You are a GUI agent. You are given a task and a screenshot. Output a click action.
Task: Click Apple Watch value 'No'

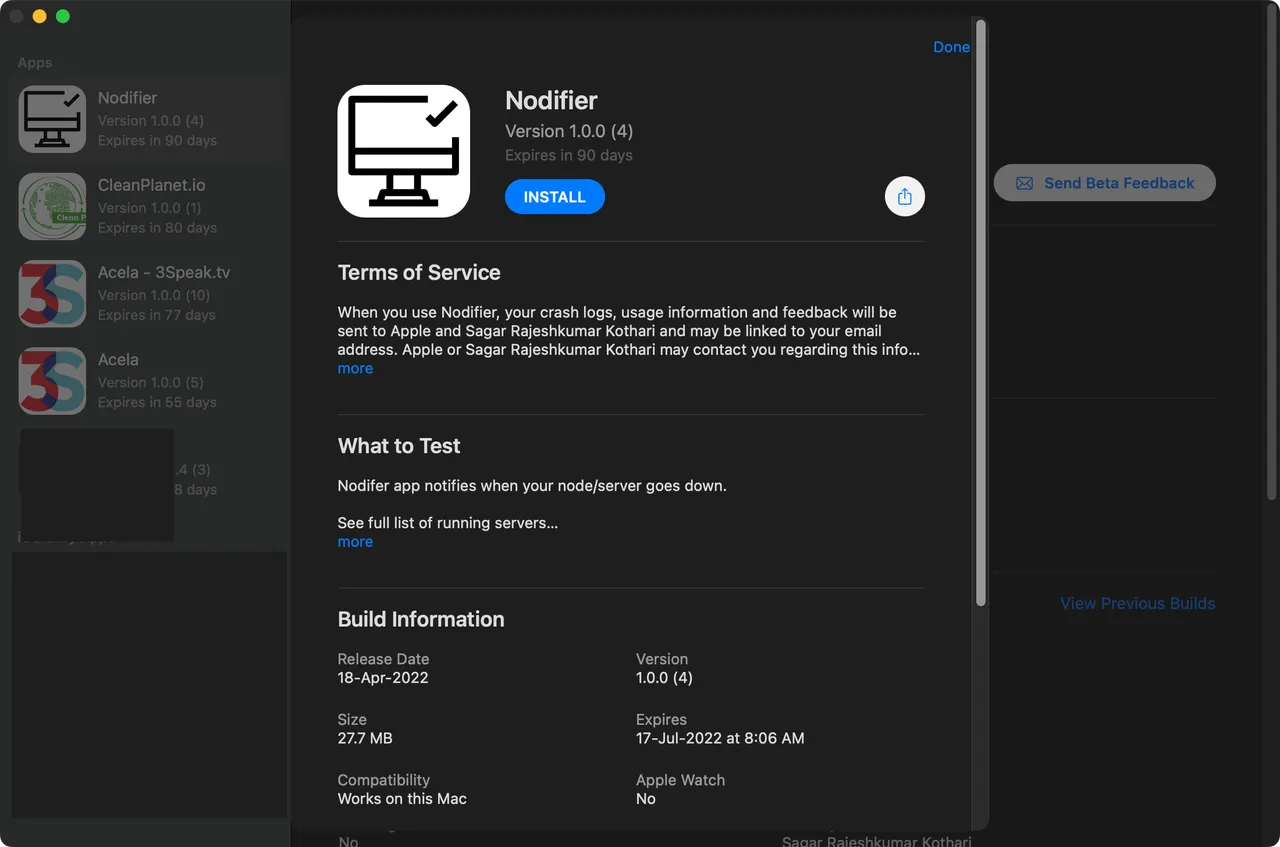(646, 798)
